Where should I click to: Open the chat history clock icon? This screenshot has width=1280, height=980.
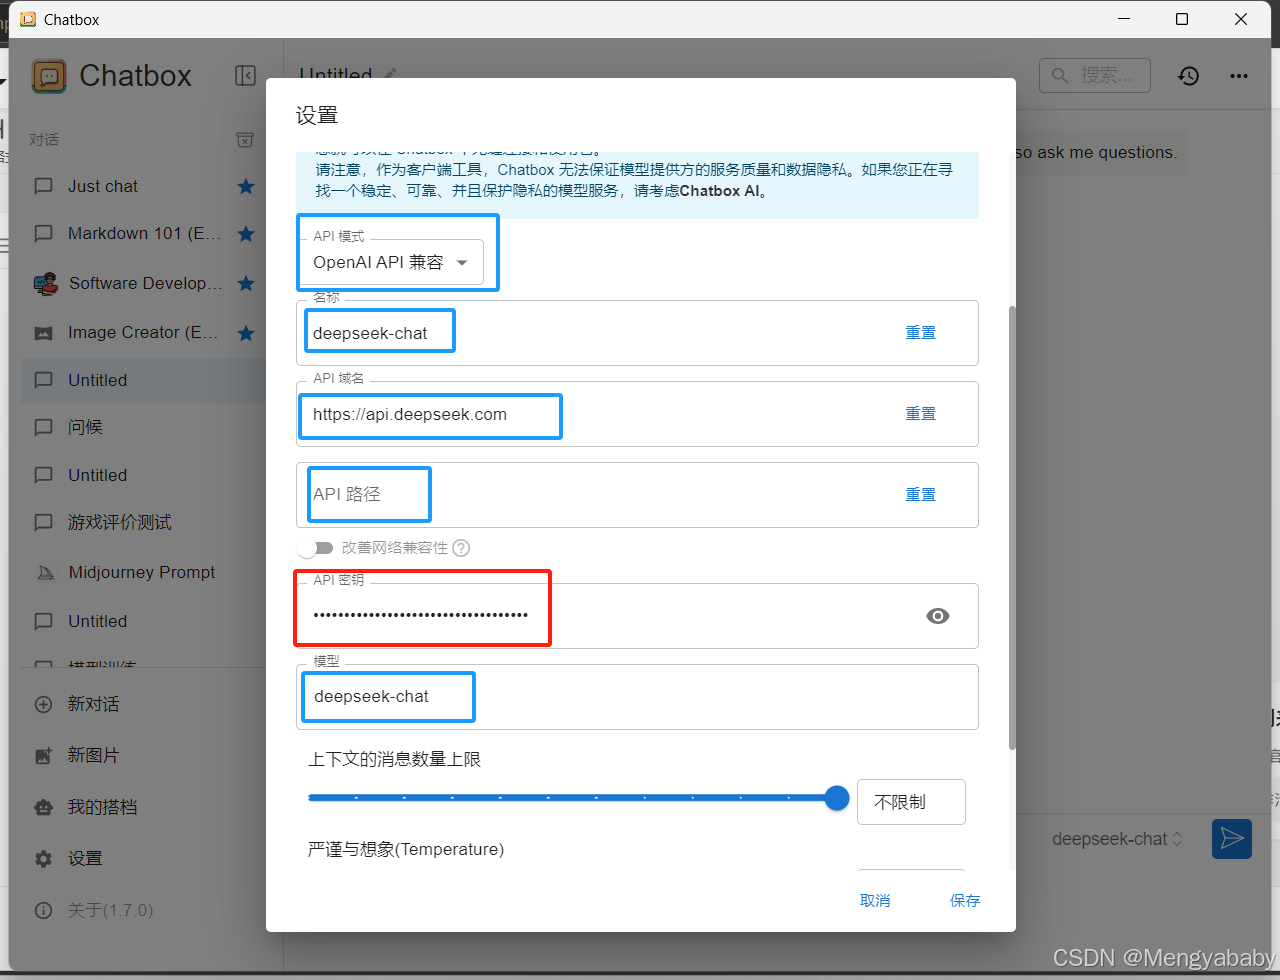(x=1188, y=76)
